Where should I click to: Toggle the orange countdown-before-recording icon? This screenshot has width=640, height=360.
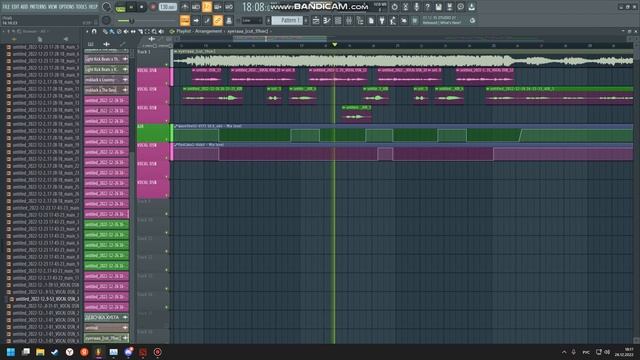point(207,7)
